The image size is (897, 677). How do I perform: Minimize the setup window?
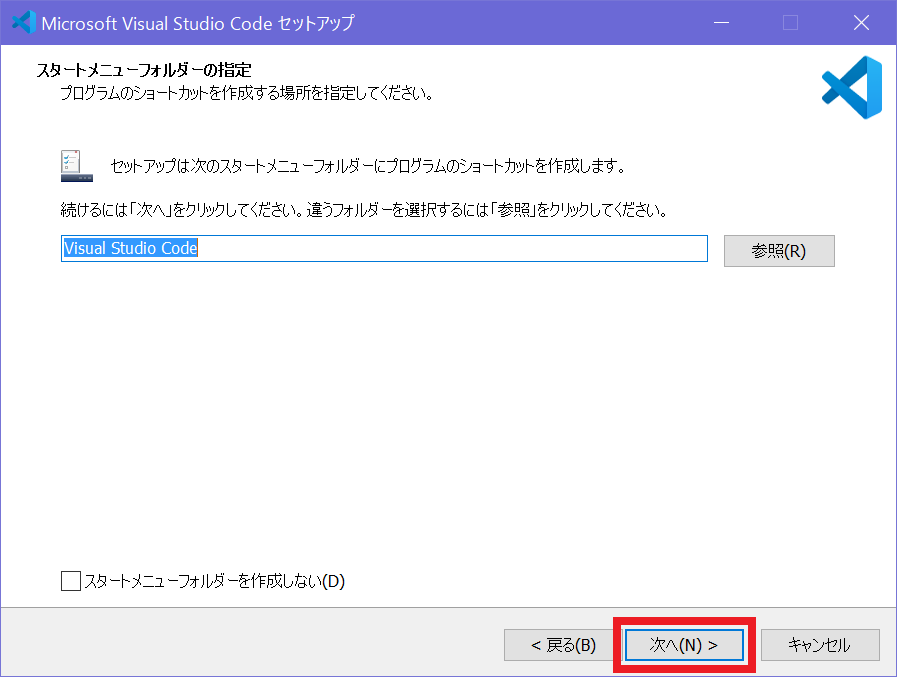720,22
